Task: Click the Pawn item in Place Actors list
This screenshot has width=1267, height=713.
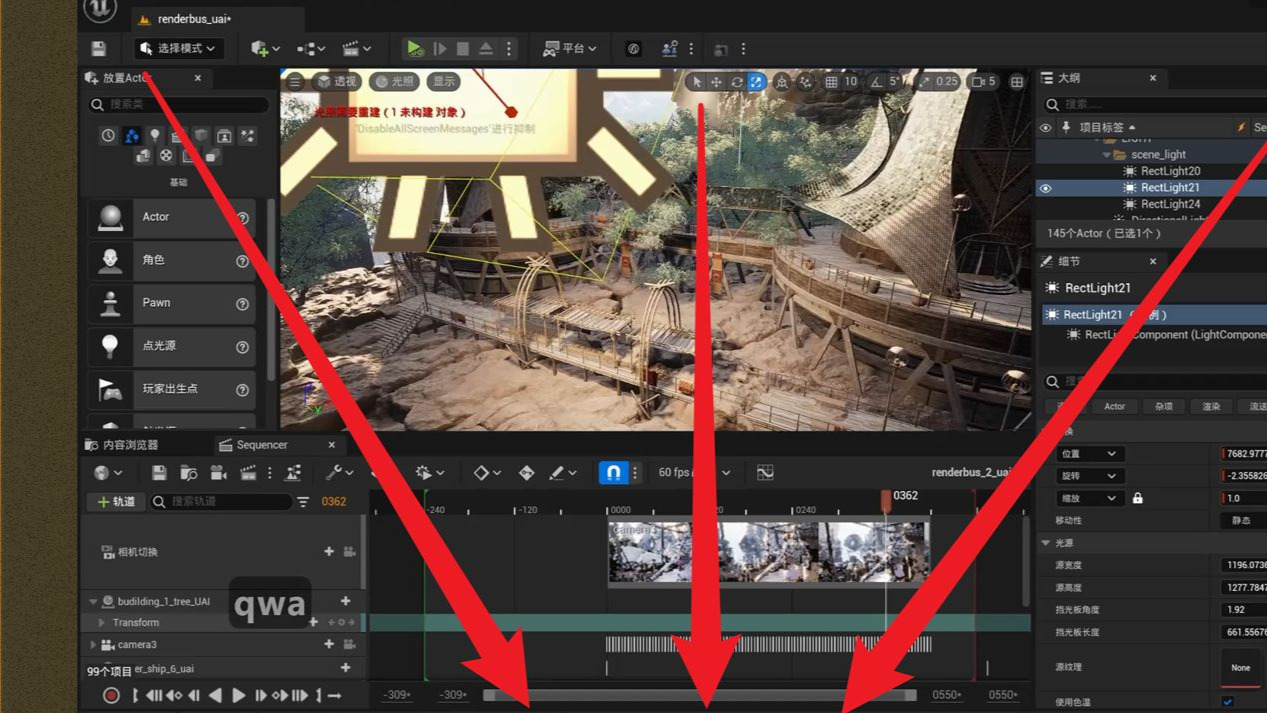Action: [x=170, y=303]
